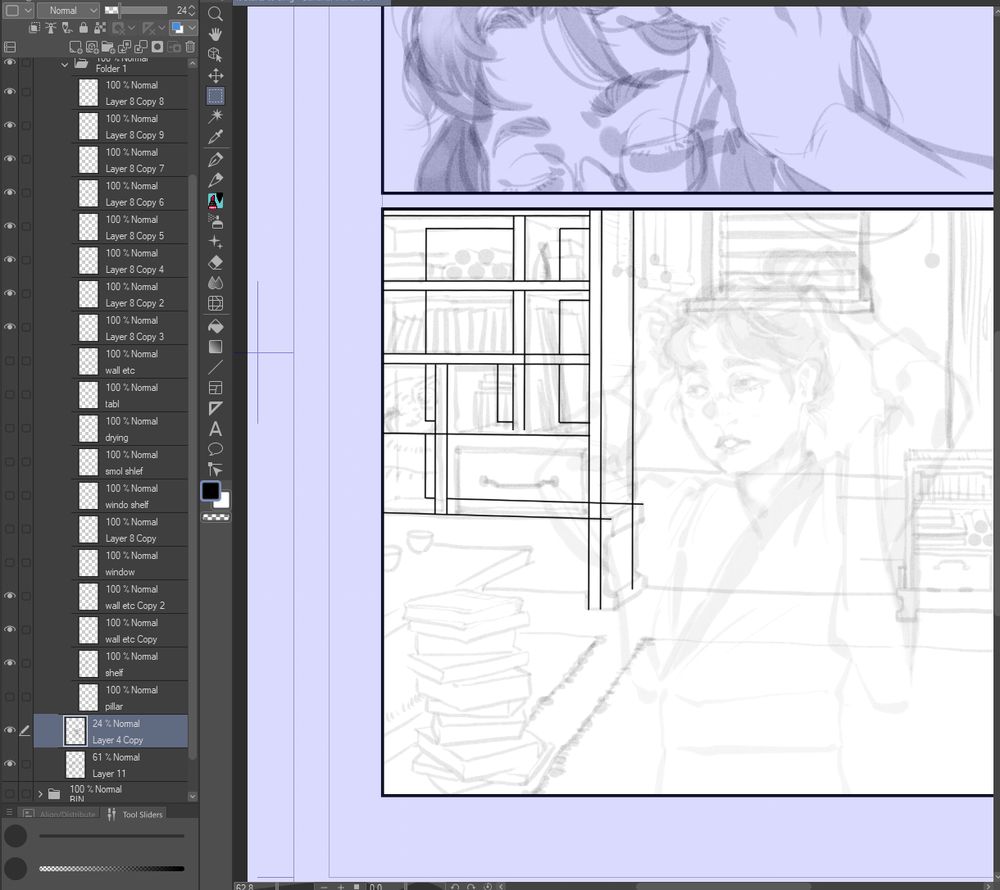Click the Delete layer trash icon

coord(190,47)
